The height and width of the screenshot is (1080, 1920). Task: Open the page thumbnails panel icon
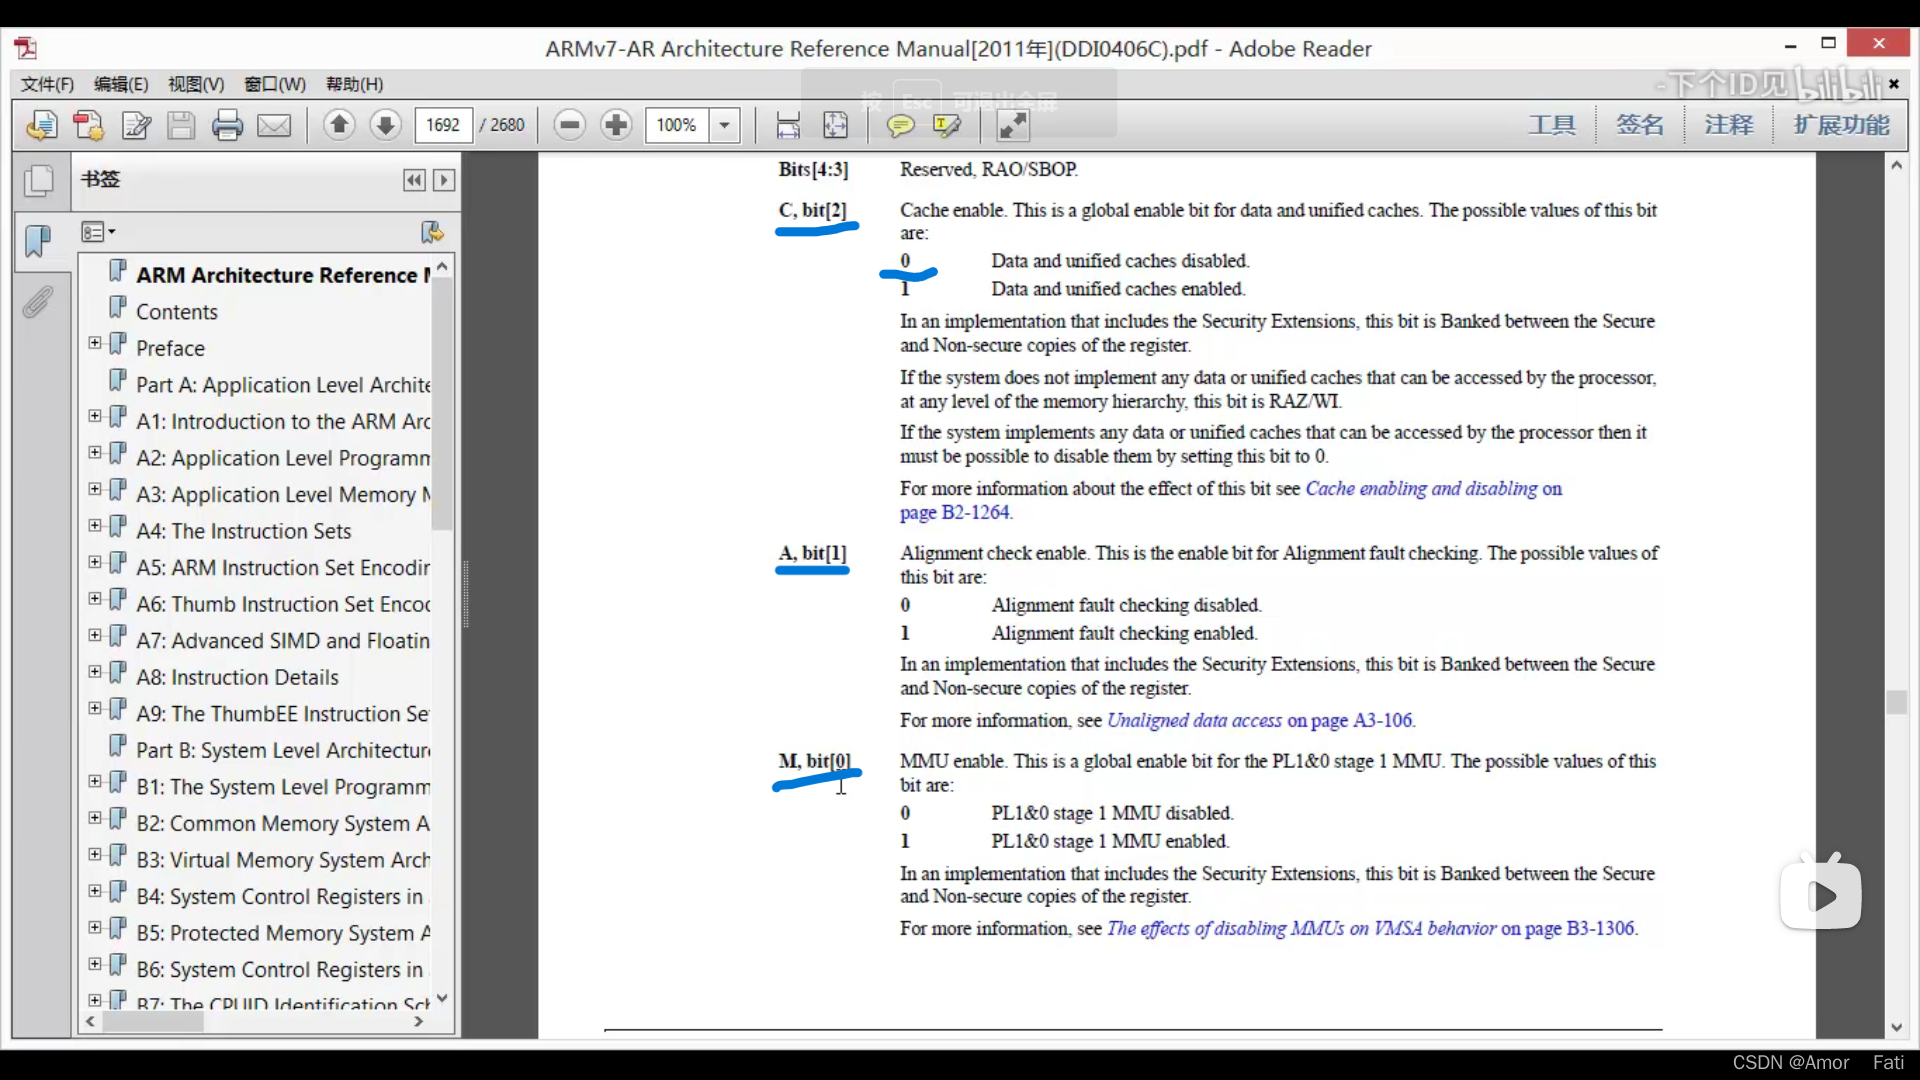point(38,181)
